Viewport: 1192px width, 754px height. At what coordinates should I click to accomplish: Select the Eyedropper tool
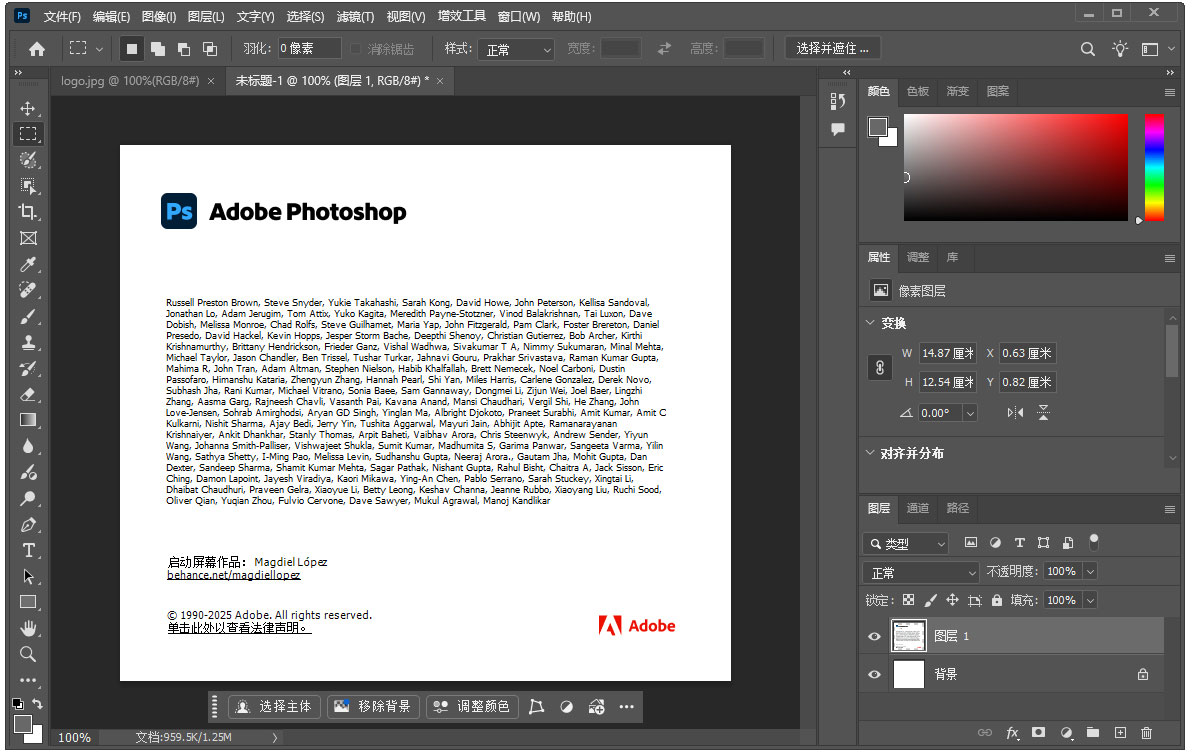click(29, 264)
